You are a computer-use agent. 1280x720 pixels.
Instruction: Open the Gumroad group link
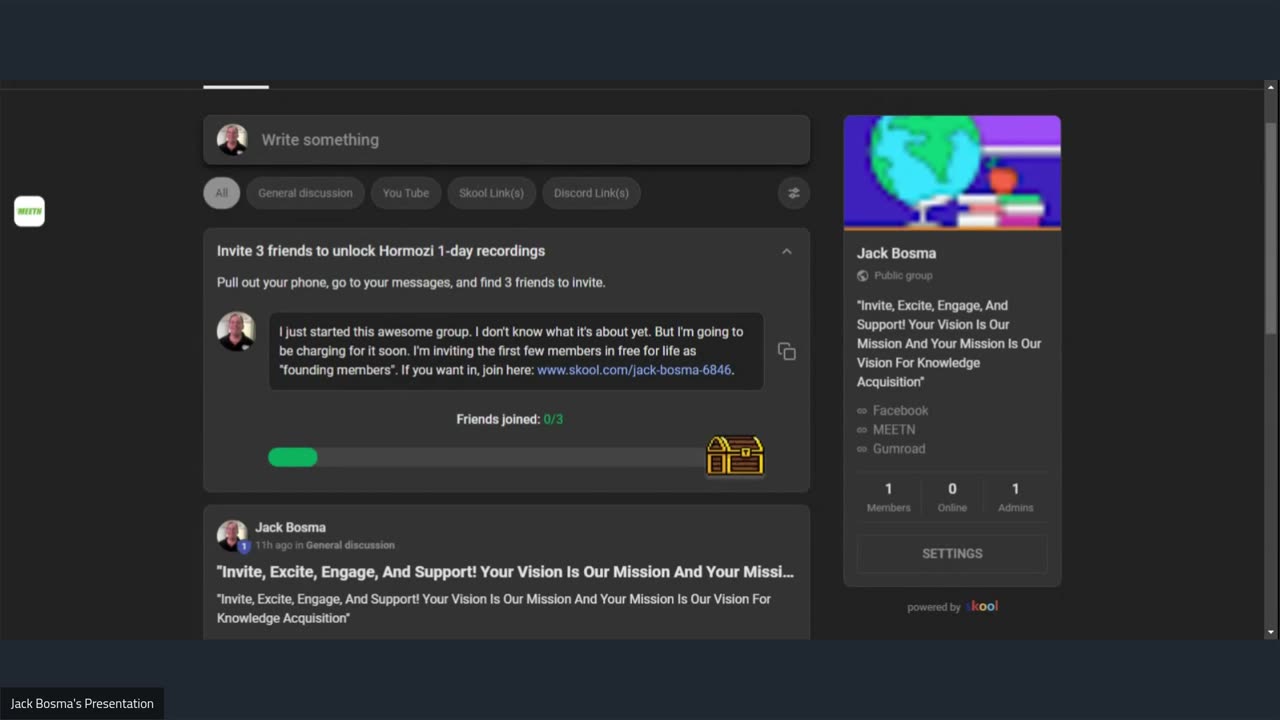click(899, 449)
